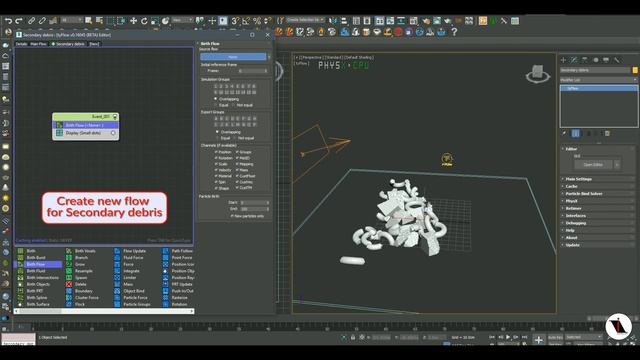Select the Rotate transform tool
Screen dimensions: 640x360
coord(144,21)
